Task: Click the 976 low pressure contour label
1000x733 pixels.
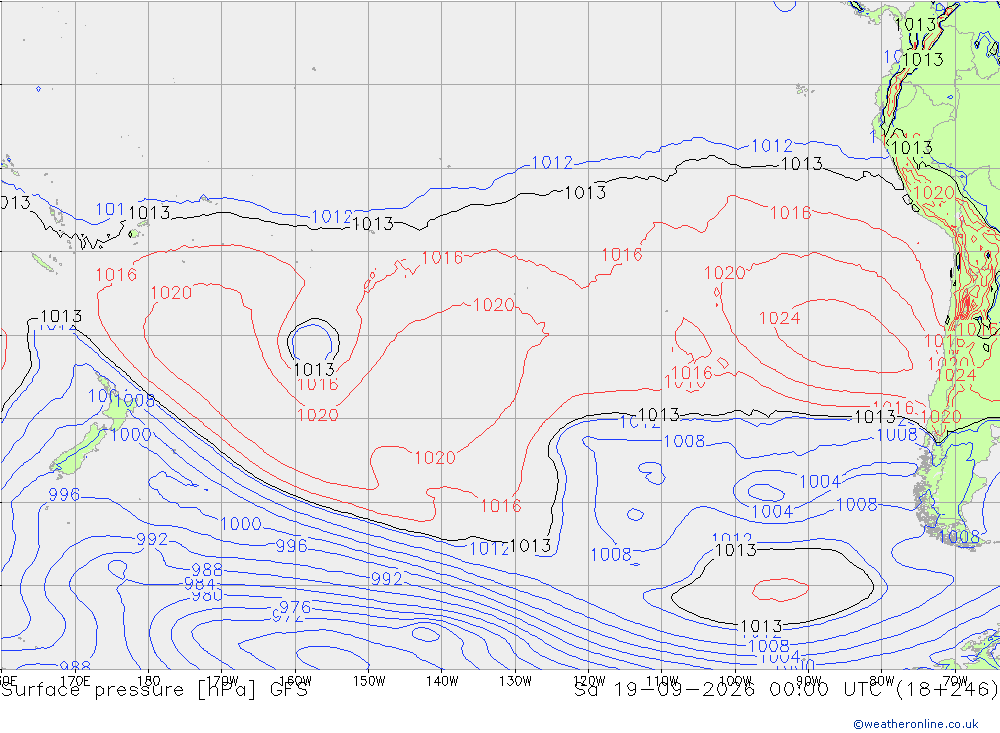Action: pos(295,607)
